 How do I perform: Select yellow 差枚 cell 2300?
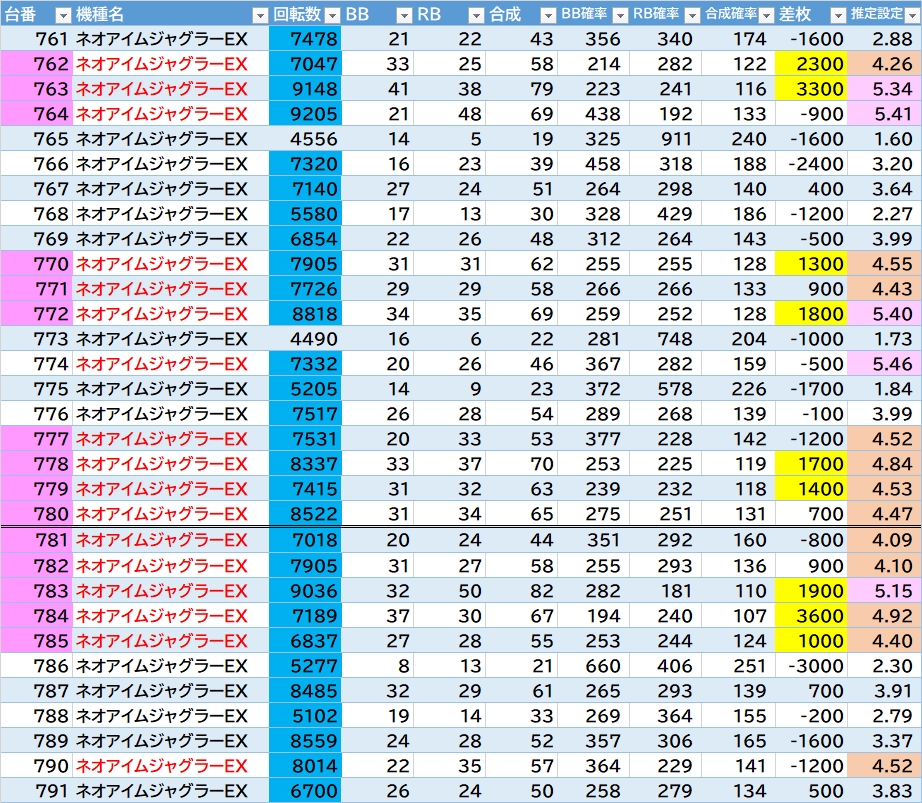click(x=811, y=63)
